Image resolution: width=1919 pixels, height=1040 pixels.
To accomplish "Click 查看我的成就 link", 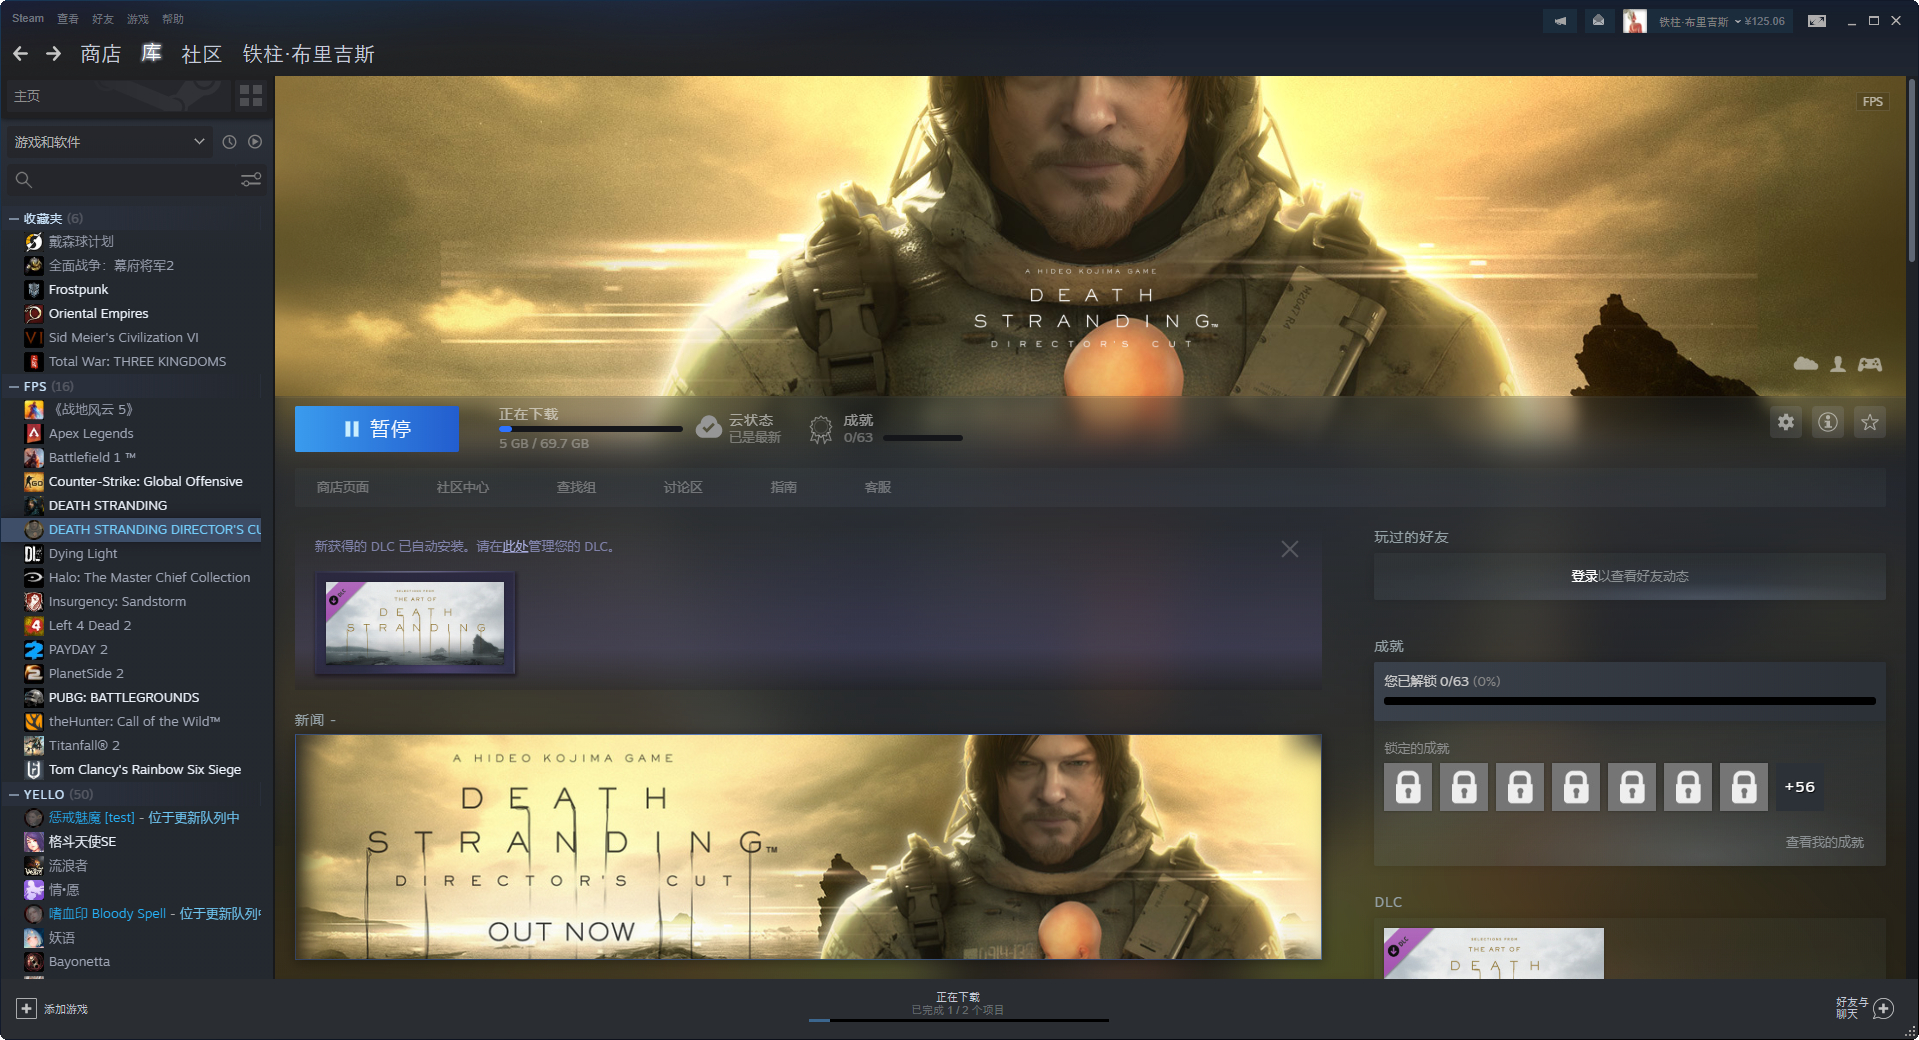I will pyautogui.click(x=1825, y=842).
